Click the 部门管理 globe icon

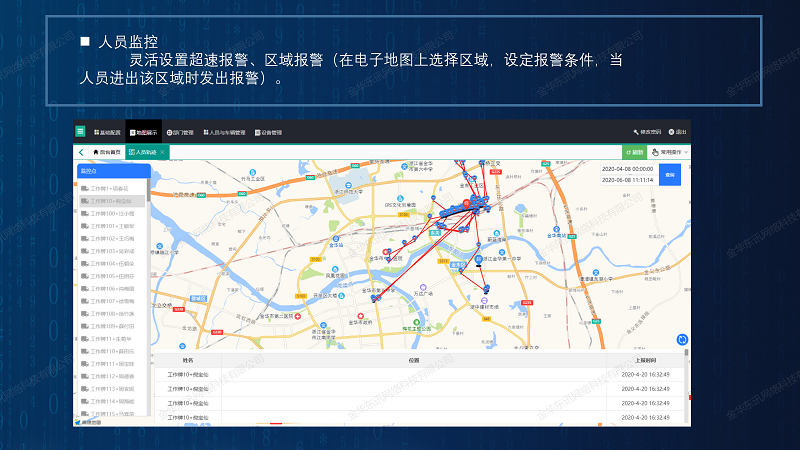tap(170, 132)
